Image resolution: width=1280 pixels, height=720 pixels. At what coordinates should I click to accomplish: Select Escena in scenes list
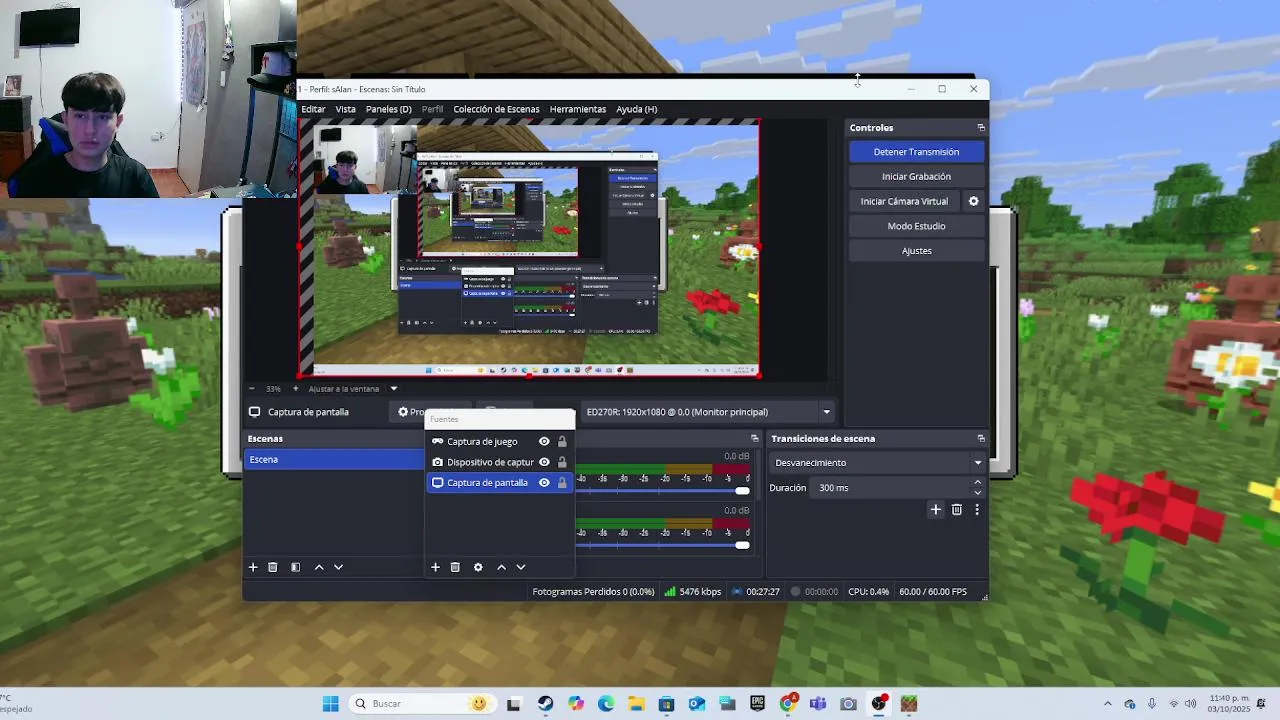(x=334, y=460)
